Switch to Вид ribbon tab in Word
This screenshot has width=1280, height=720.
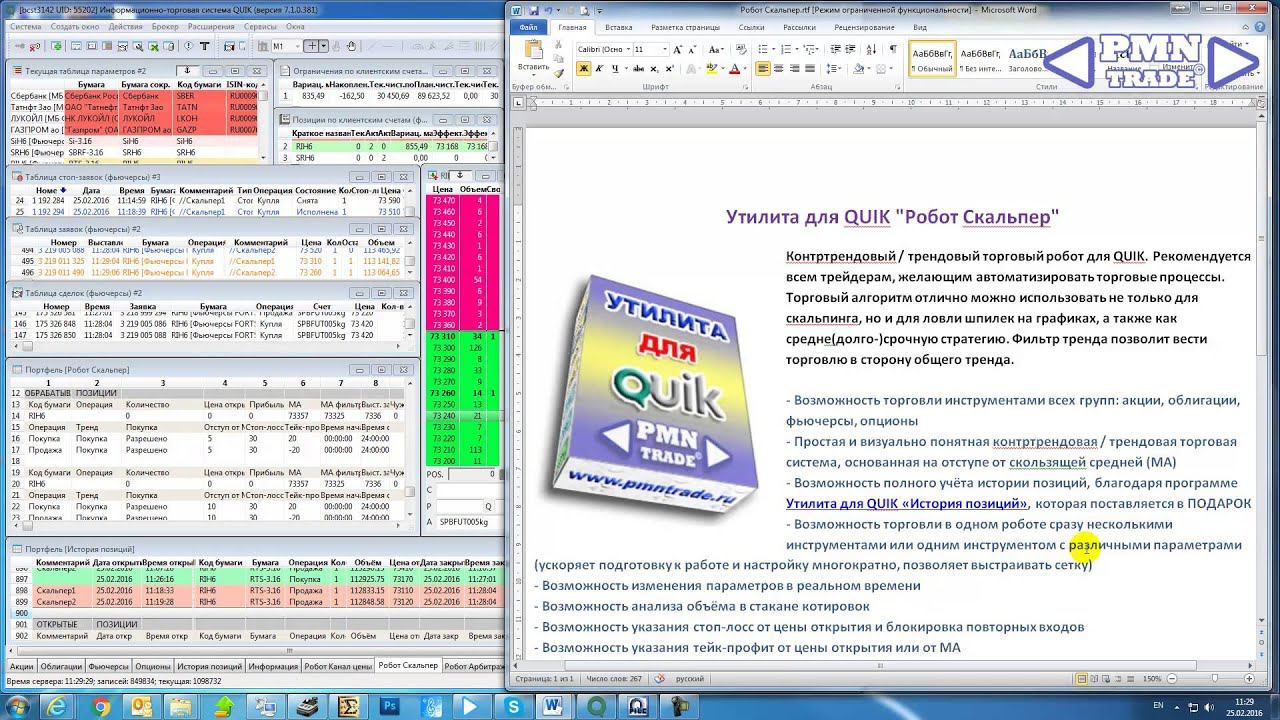click(x=920, y=28)
